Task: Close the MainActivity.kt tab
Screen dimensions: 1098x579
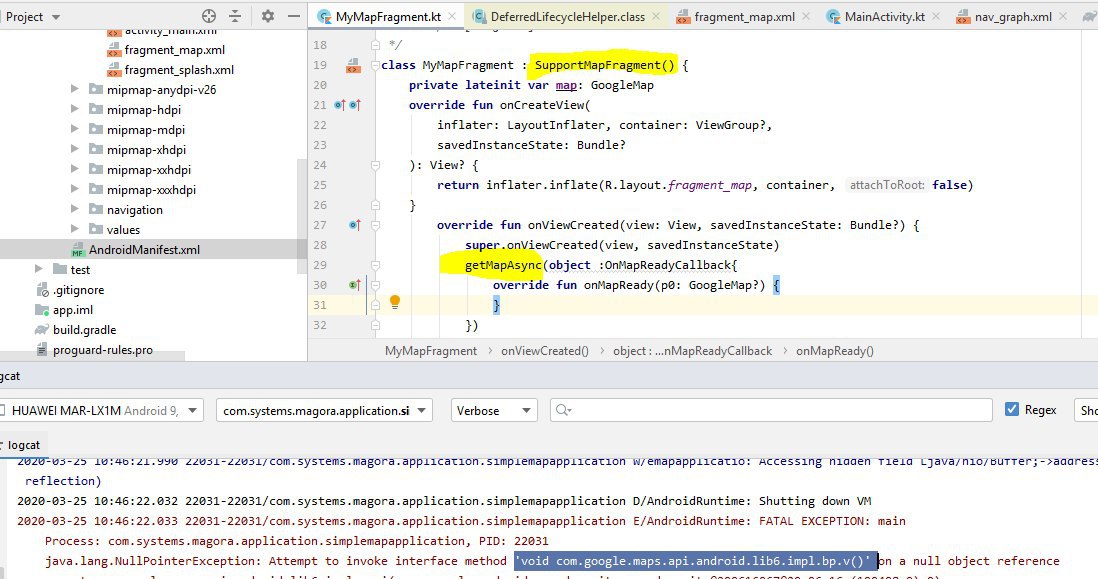Action: coord(936,16)
